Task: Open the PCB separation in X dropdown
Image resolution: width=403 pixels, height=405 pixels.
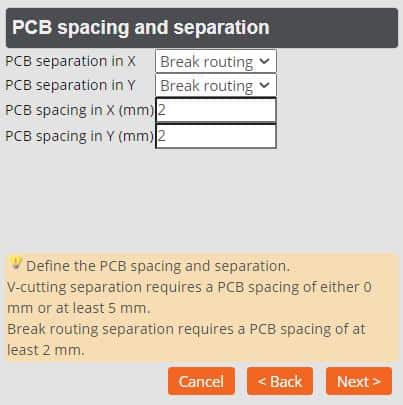Action: point(216,61)
